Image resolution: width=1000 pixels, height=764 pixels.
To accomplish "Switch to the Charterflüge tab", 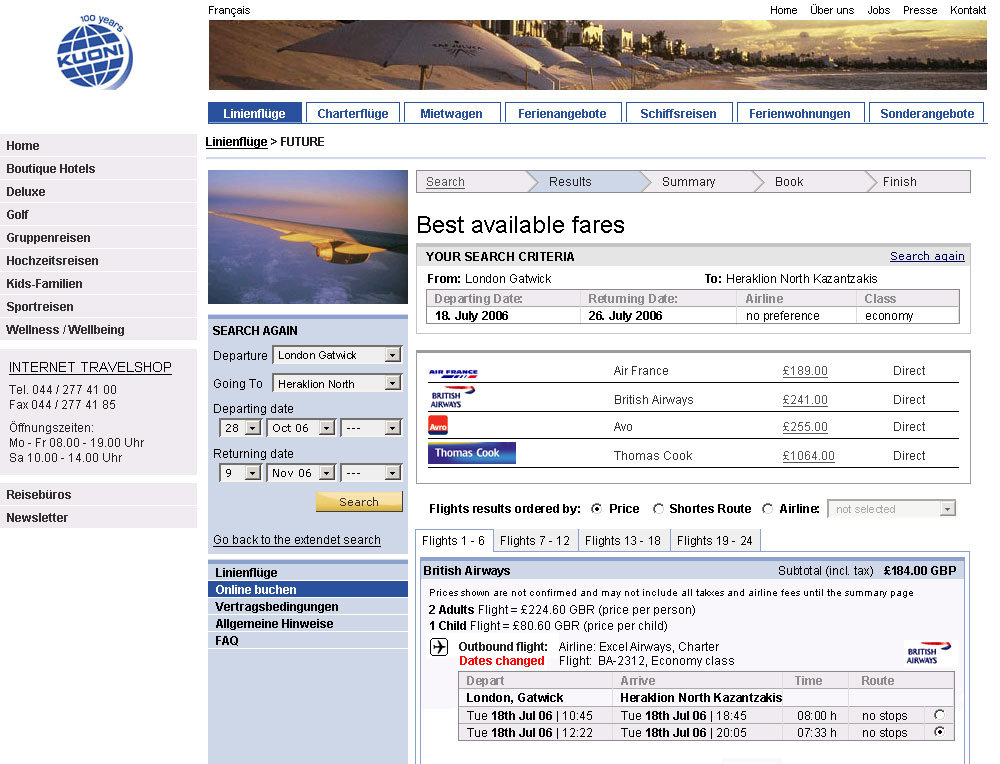I will click(x=353, y=113).
